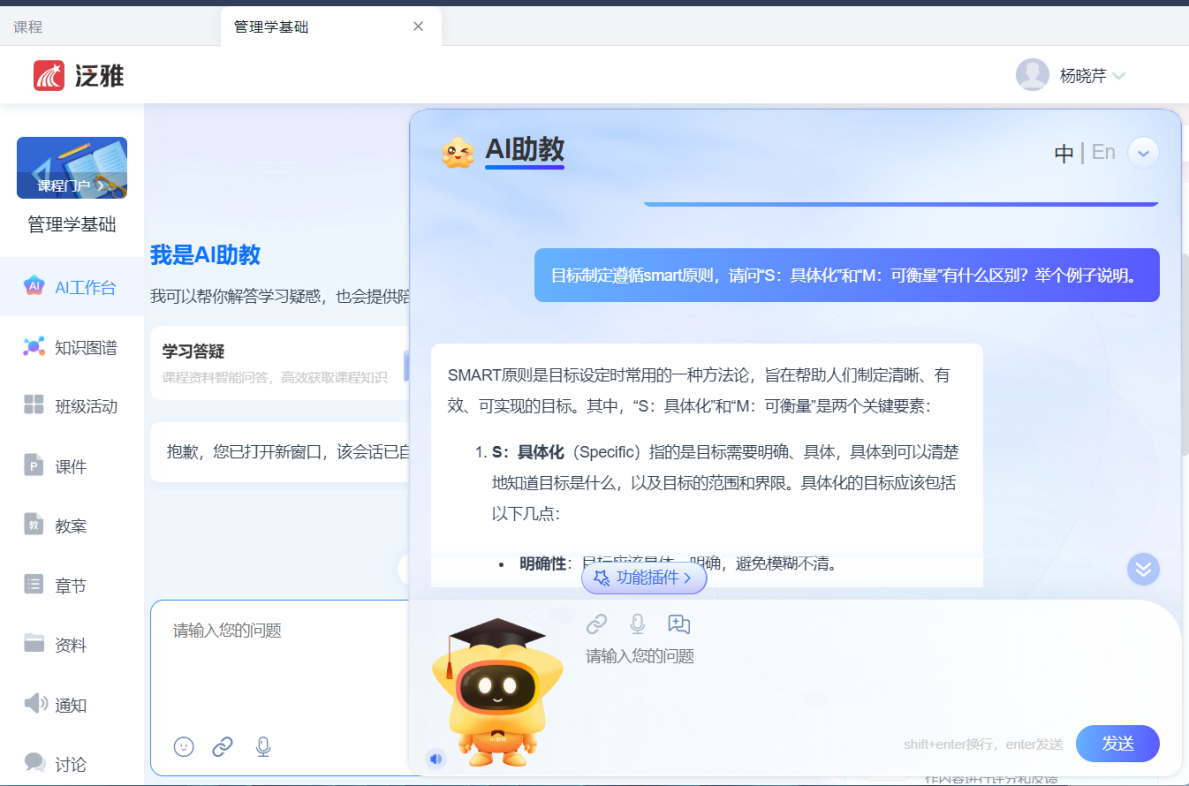
Task: Switch AI助教 language to 中
Action: click(x=1064, y=153)
